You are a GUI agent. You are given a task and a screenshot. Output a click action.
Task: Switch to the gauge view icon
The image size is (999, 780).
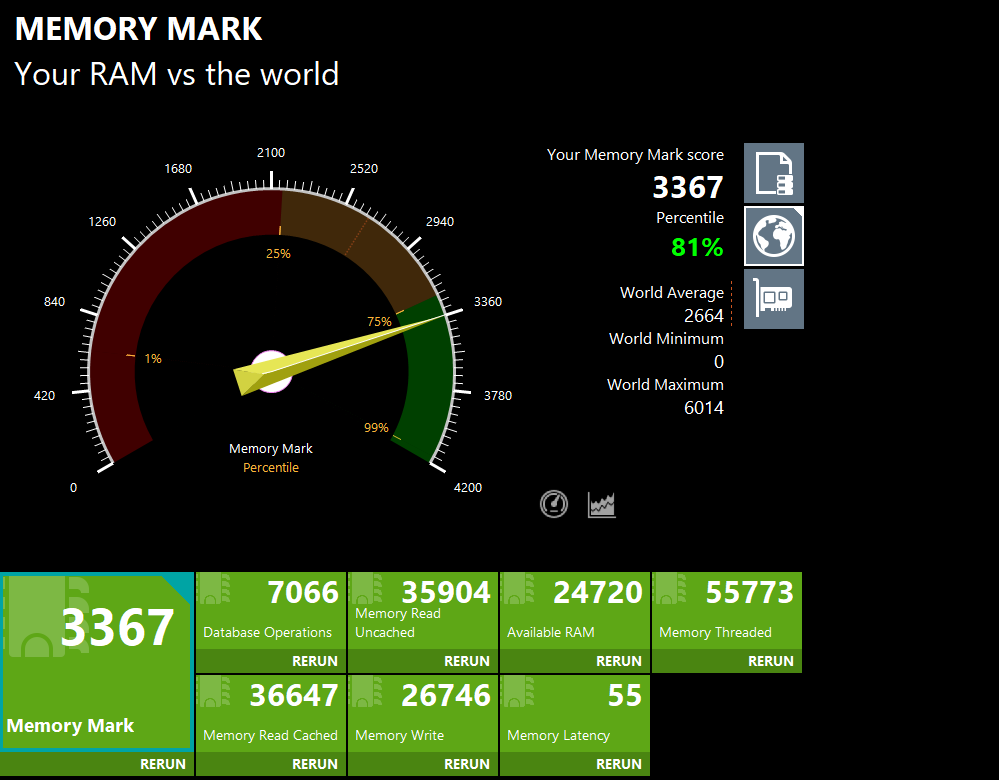coord(554,504)
